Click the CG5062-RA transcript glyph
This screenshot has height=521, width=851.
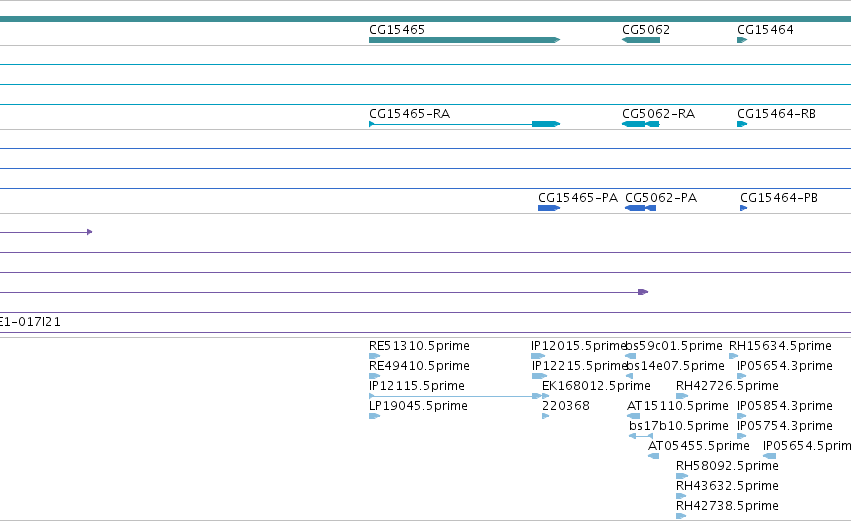click(x=641, y=124)
